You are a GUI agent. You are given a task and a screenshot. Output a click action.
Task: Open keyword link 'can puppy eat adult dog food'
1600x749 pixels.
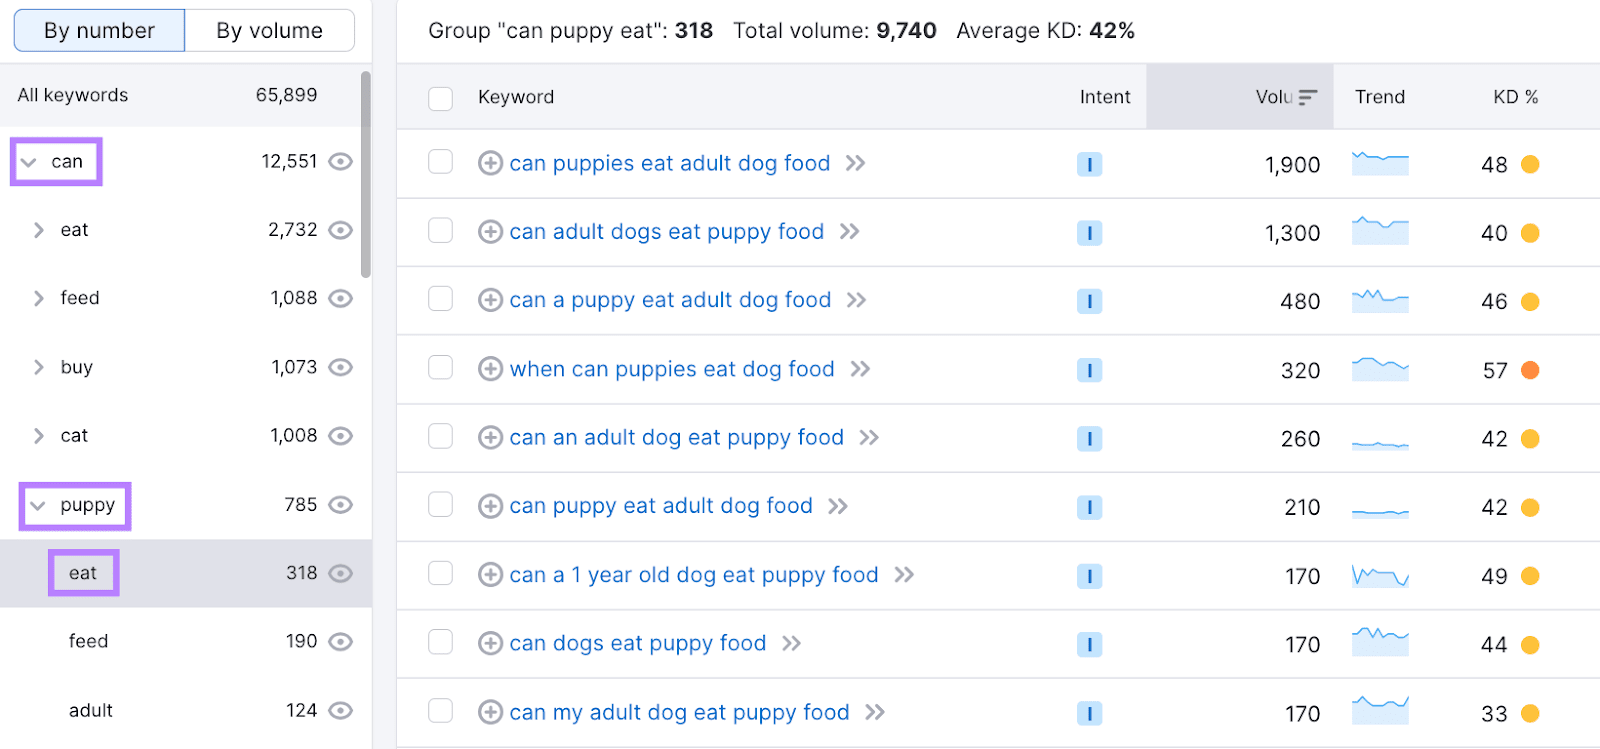(x=661, y=506)
